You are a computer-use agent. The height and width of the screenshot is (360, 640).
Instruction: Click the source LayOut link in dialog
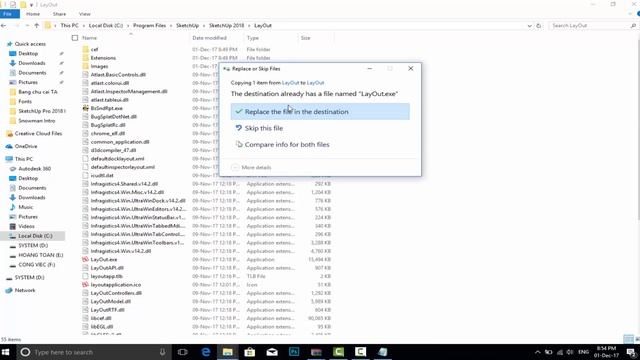coord(290,82)
